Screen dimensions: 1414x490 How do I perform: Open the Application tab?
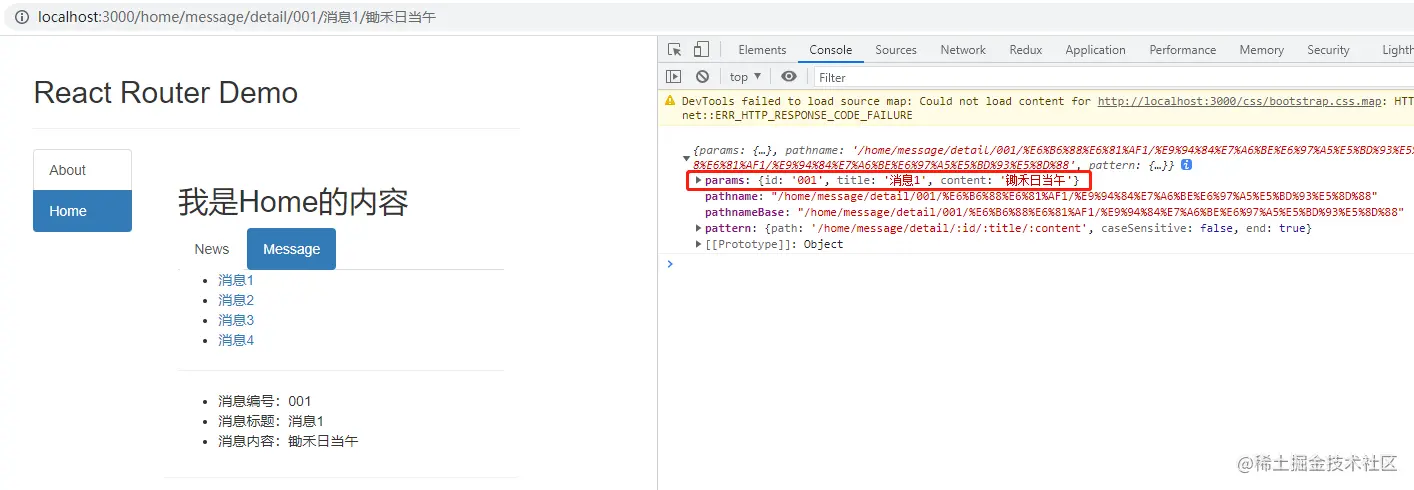pos(1095,50)
